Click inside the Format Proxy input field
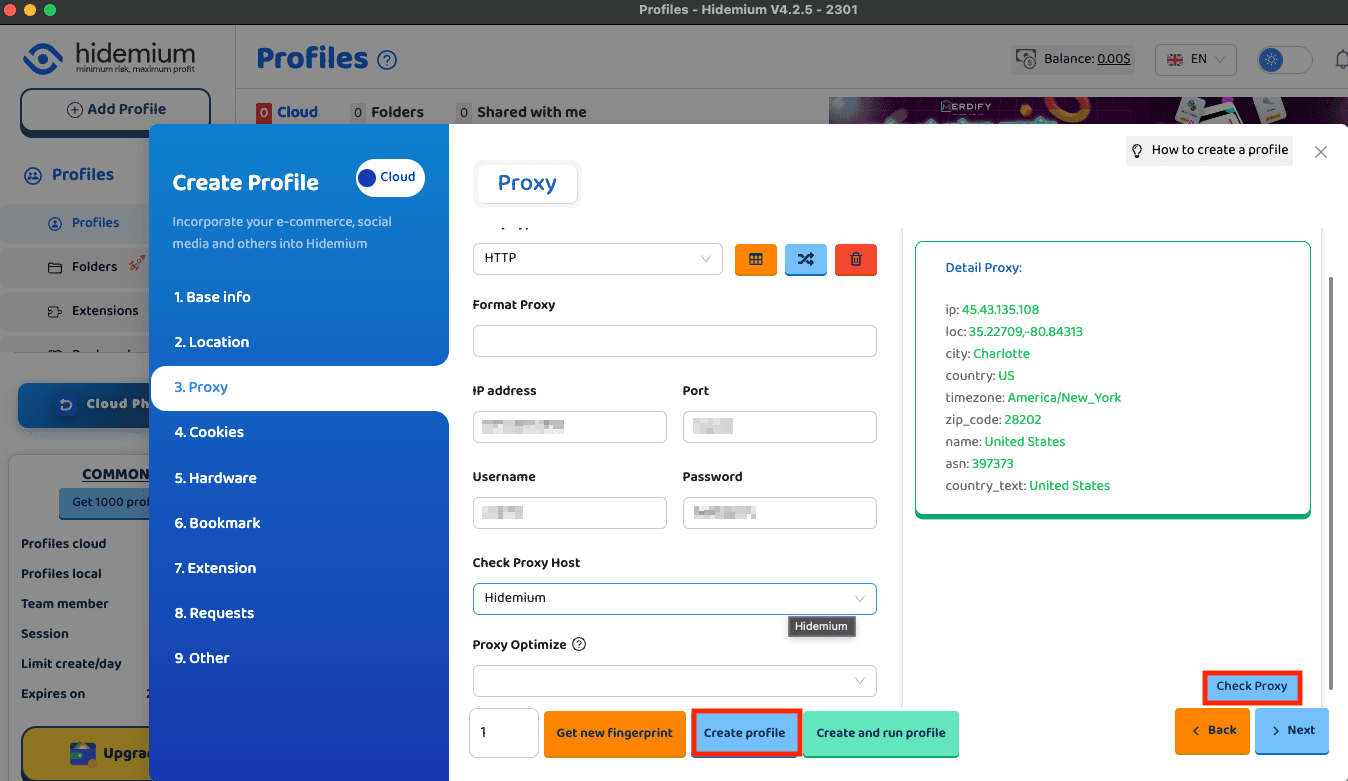The width and height of the screenshot is (1348, 781). [674, 341]
